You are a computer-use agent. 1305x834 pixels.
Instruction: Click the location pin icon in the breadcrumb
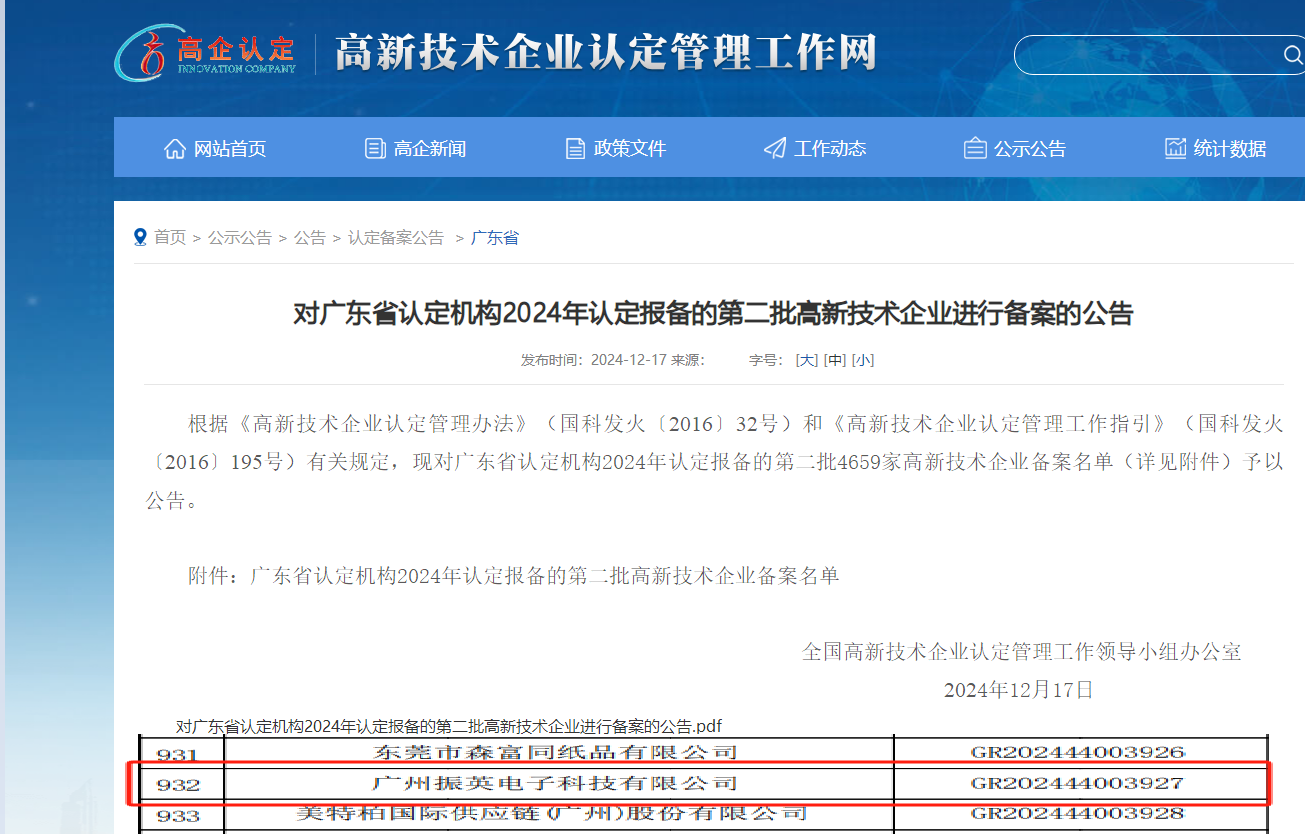[x=140, y=236]
